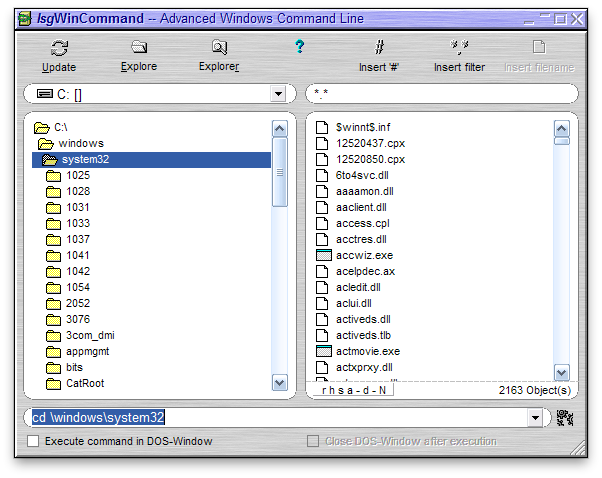Click the Insert filter label
Screen dimensions: 602x478
click(459, 67)
